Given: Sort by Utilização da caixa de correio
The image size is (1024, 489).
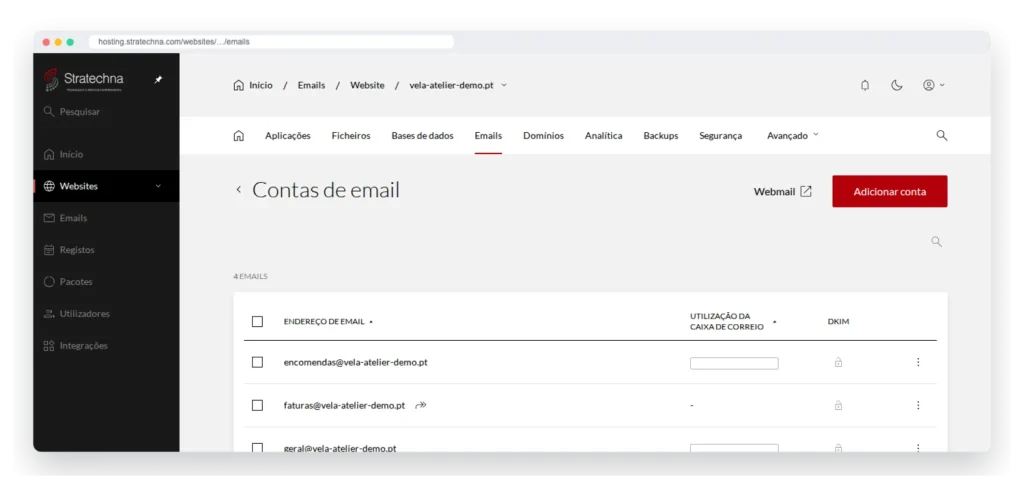Looking at the screenshot, I should click(733, 321).
